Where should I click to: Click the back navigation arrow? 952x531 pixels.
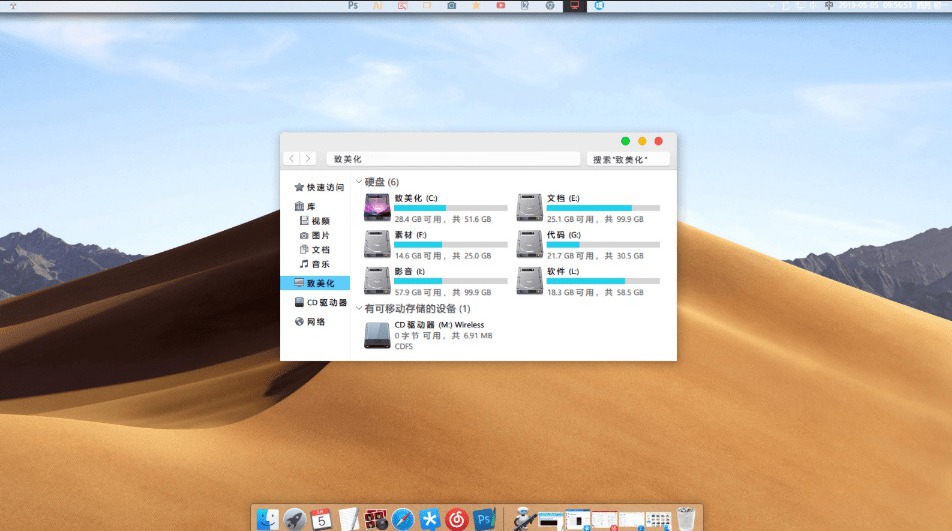pos(291,159)
